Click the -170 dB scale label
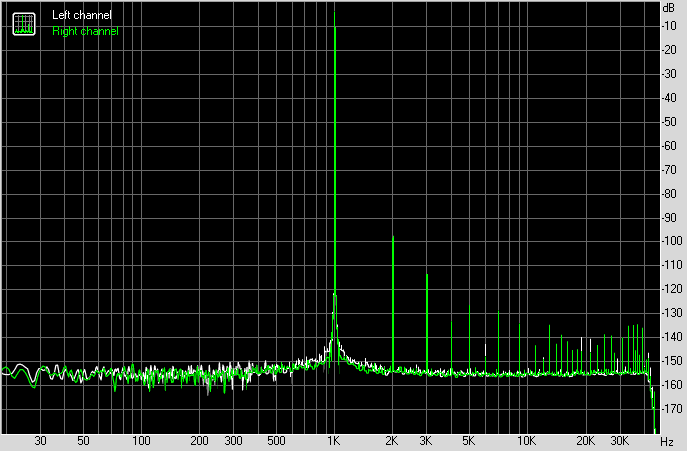Viewport: 687px width, 451px height. [672, 409]
